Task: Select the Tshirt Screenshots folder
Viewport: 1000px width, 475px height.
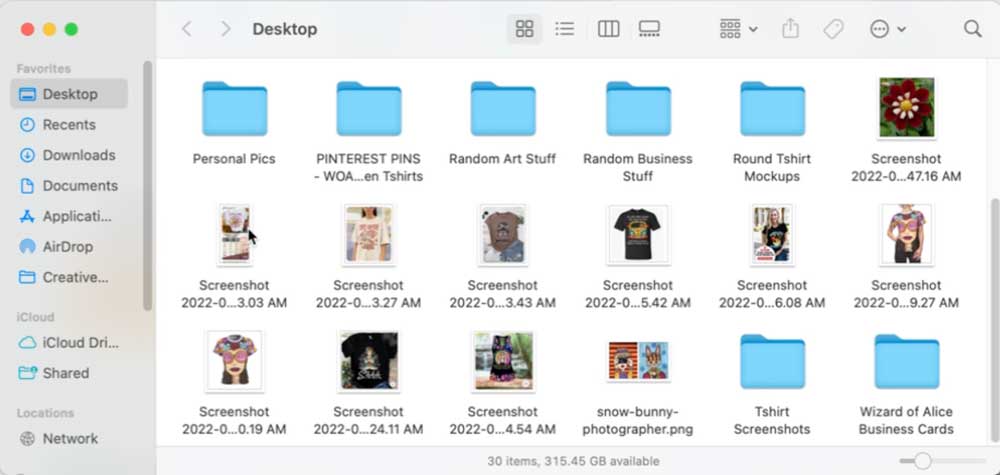Action: tap(772, 362)
